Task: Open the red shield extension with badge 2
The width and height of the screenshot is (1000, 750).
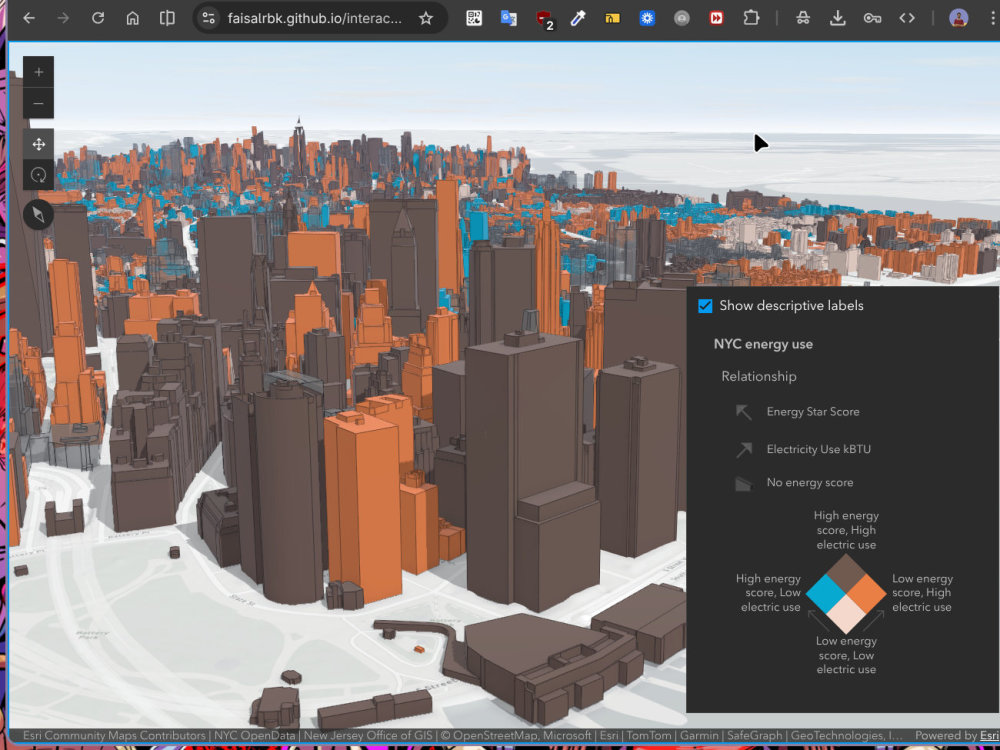Action: [x=544, y=19]
